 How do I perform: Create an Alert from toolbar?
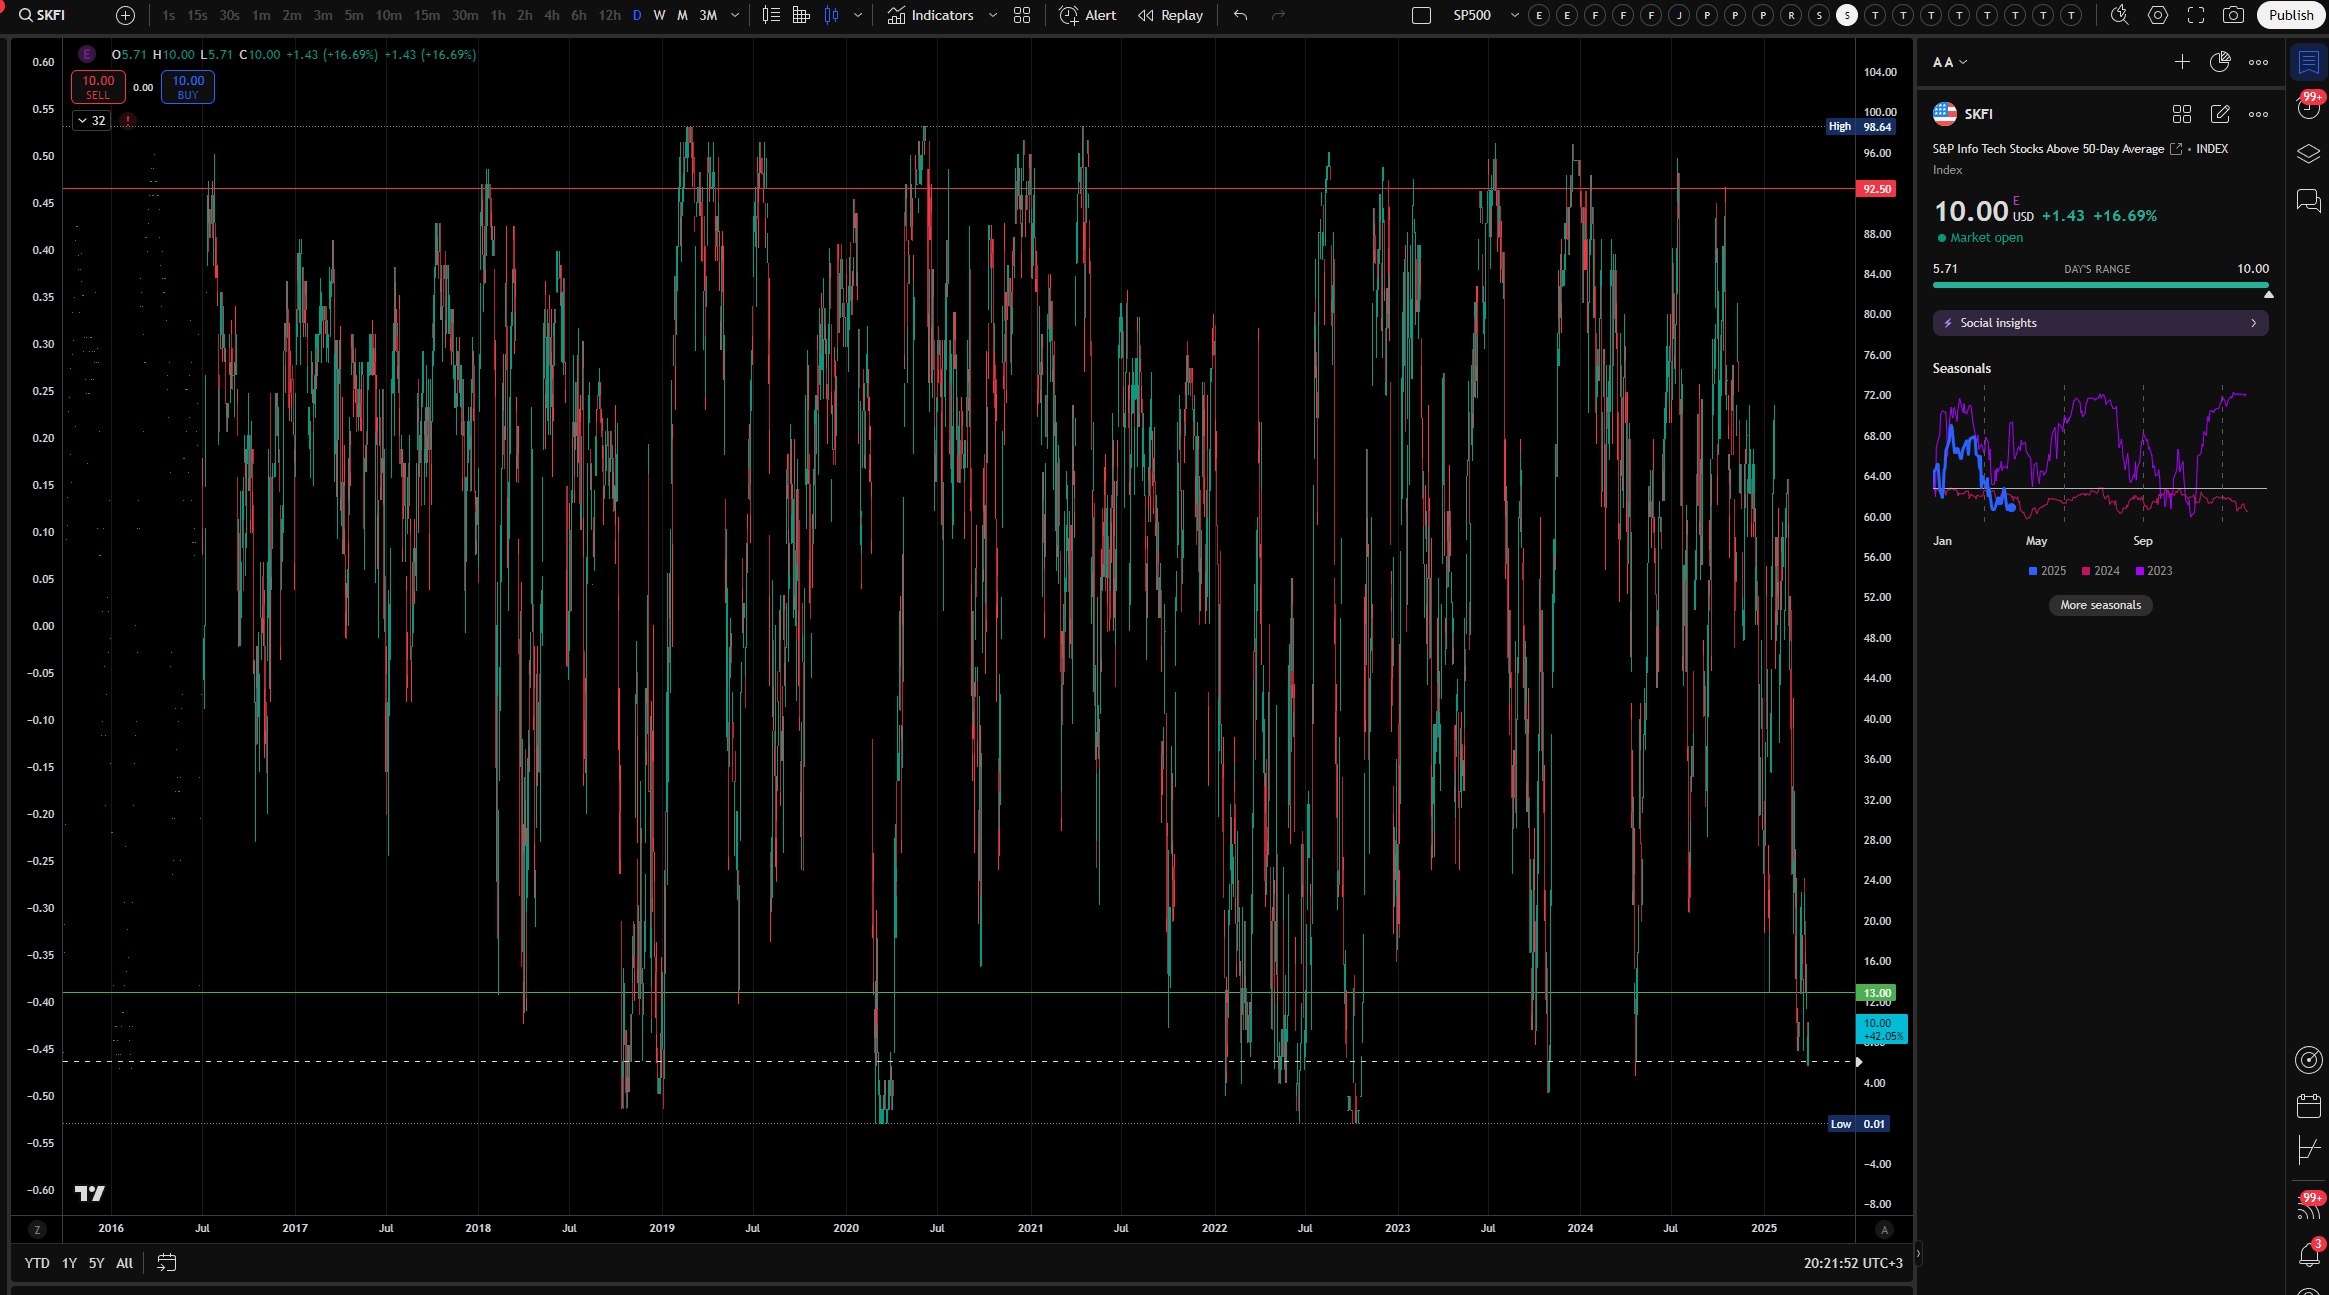[x=1088, y=15]
